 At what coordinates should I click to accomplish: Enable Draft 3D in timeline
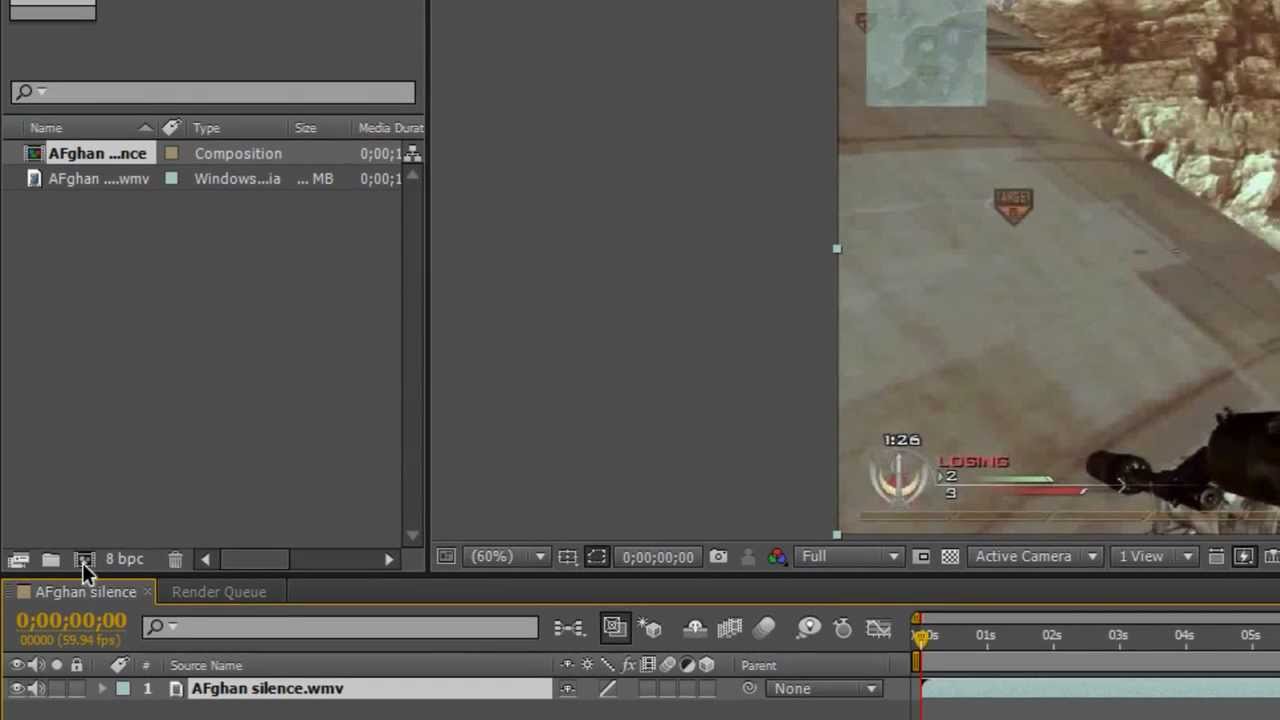click(652, 628)
